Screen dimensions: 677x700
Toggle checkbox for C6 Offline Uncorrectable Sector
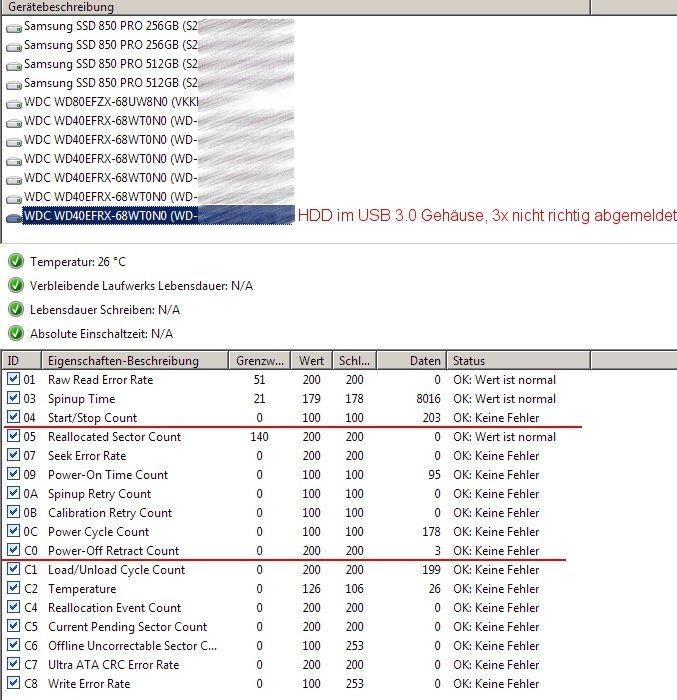point(13,645)
